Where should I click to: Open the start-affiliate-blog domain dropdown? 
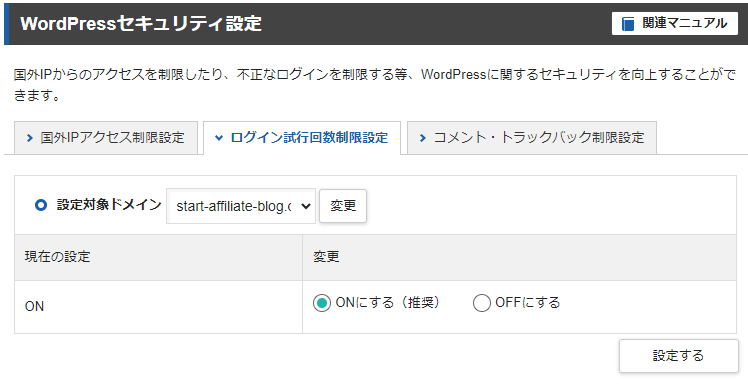pos(241,206)
